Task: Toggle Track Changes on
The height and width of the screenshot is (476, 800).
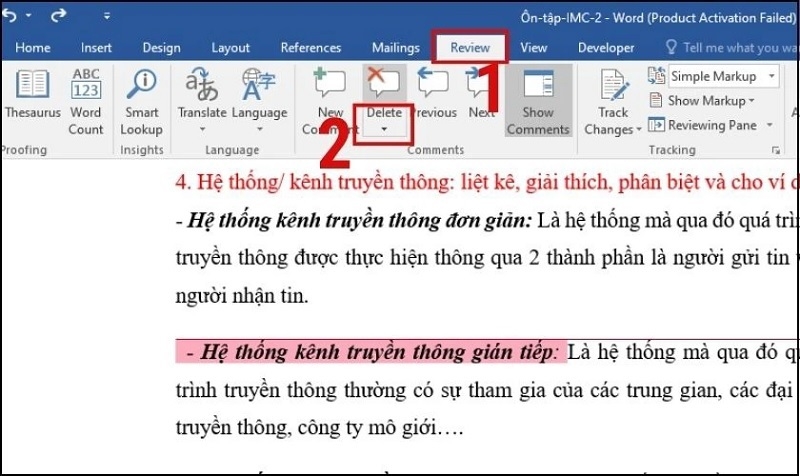Action: pos(612,100)
